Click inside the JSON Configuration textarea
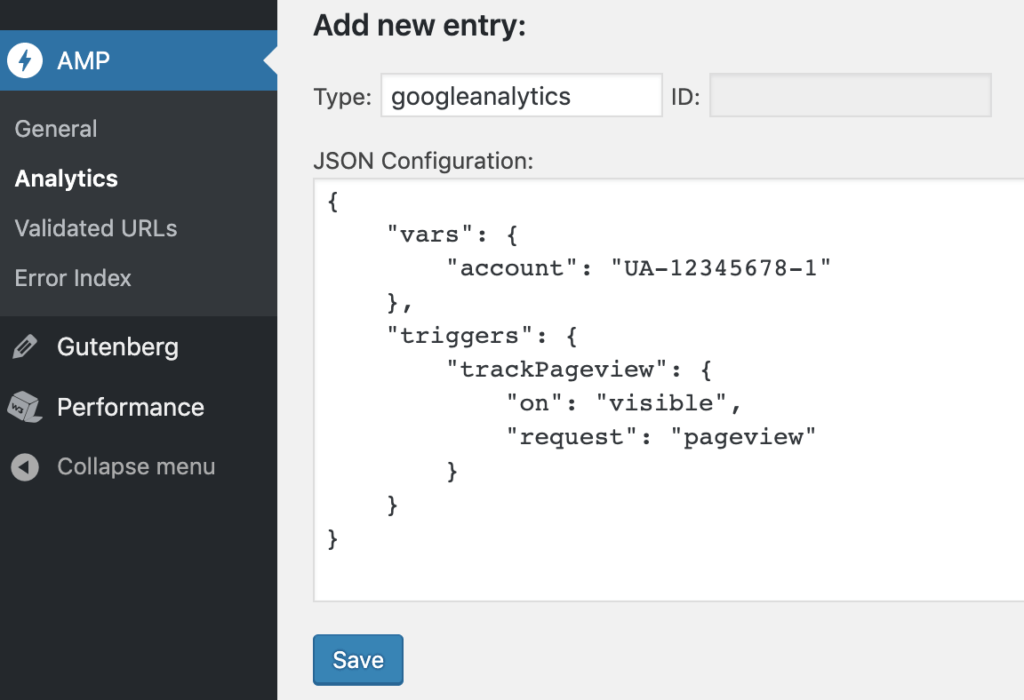The image size is (1024, 700). (x=669, y=390)
